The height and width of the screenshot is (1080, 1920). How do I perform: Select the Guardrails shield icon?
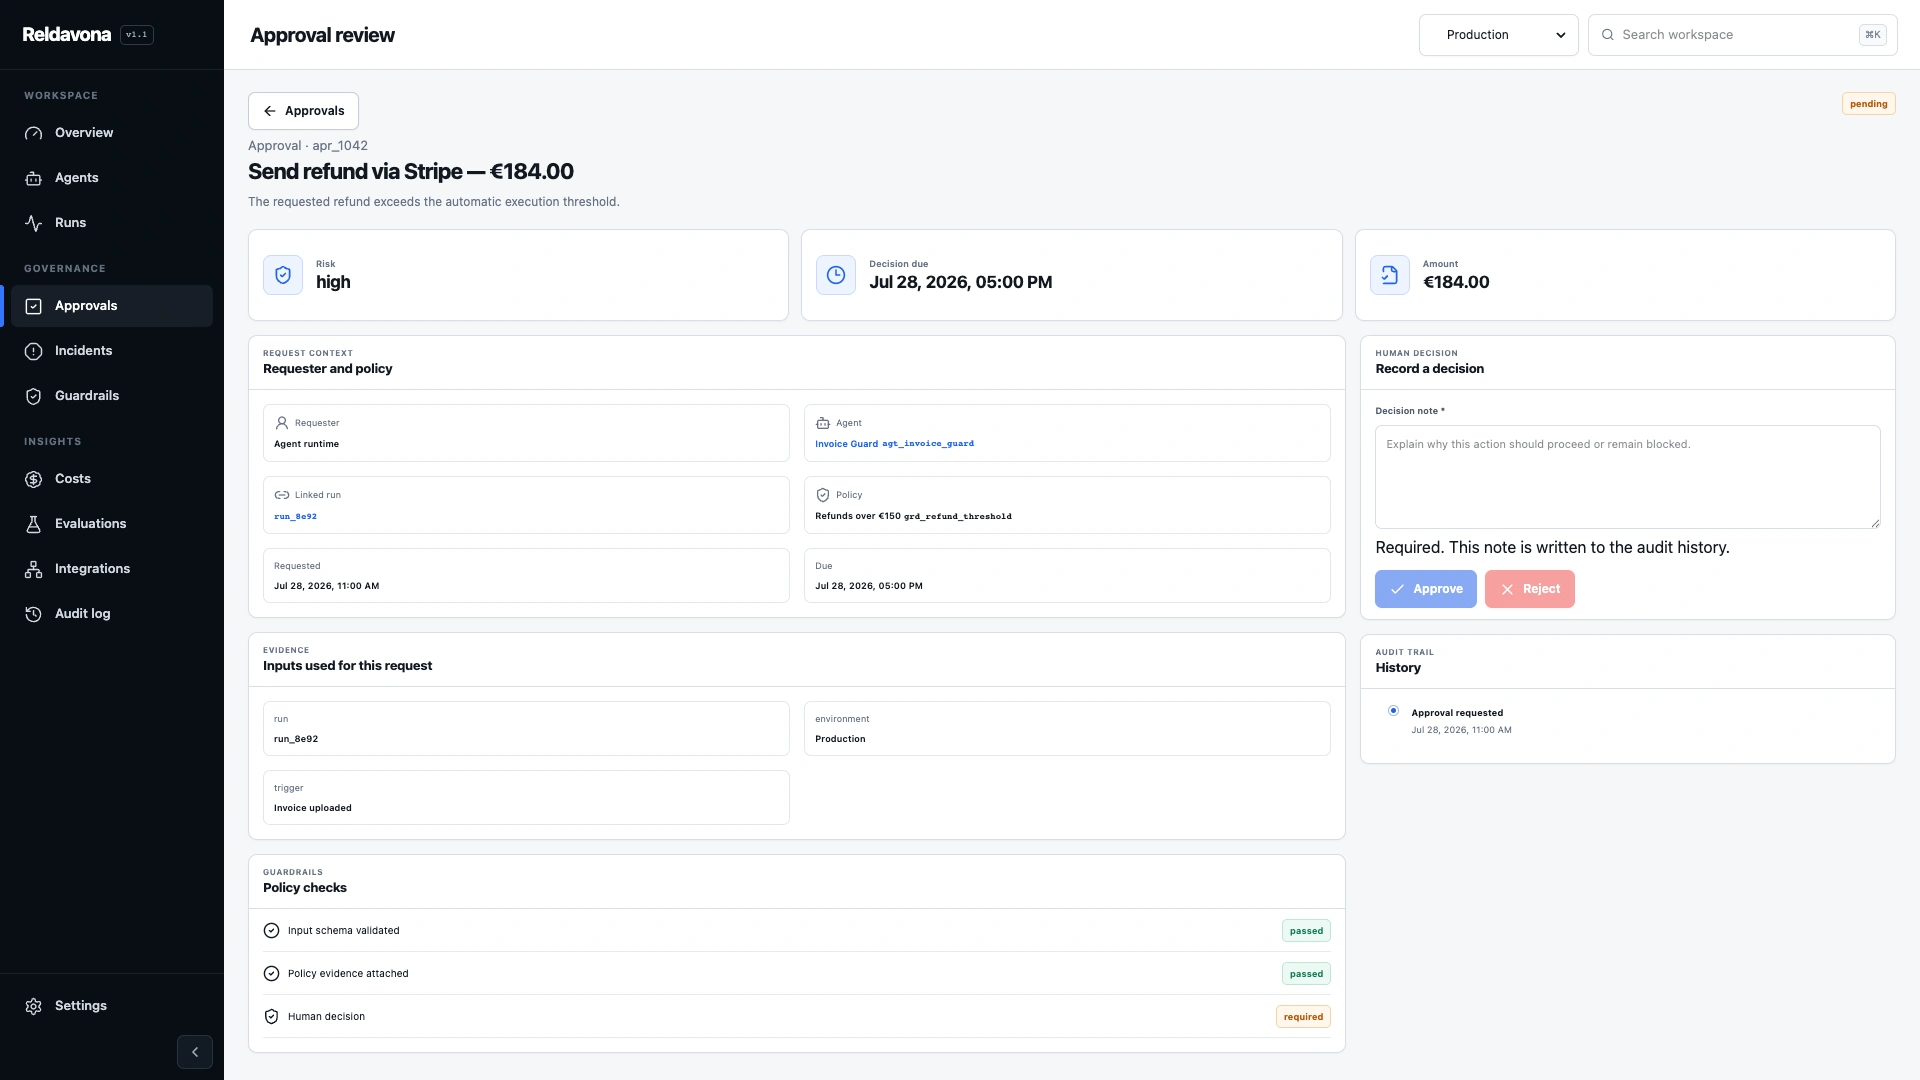pyautogui.click(x=33, y=396)
